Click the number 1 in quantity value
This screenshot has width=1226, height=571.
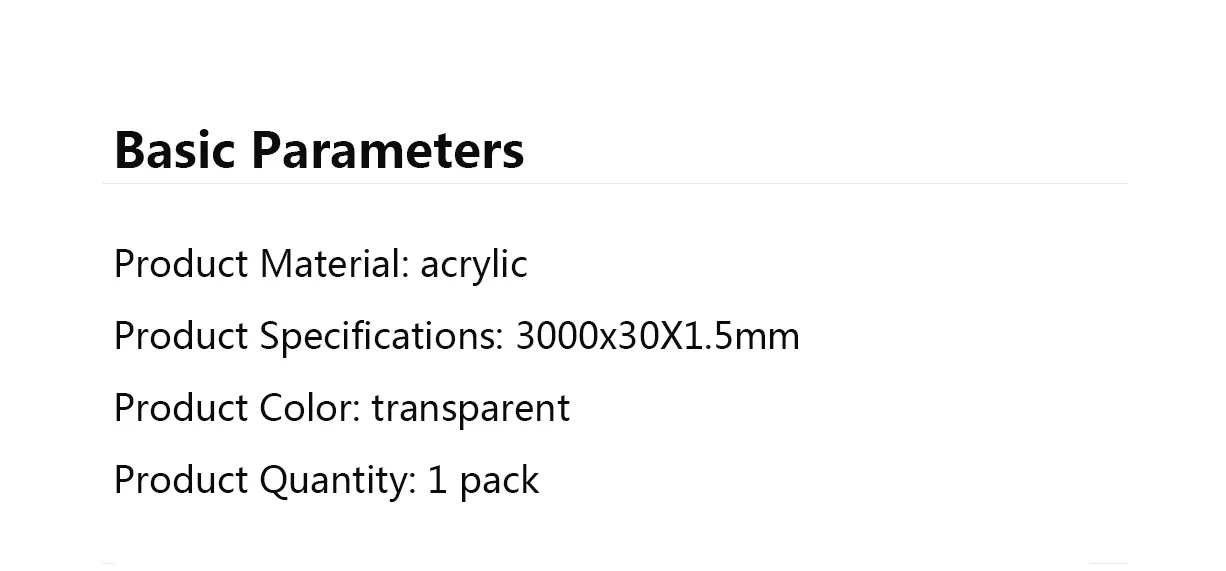click(437, 481)
